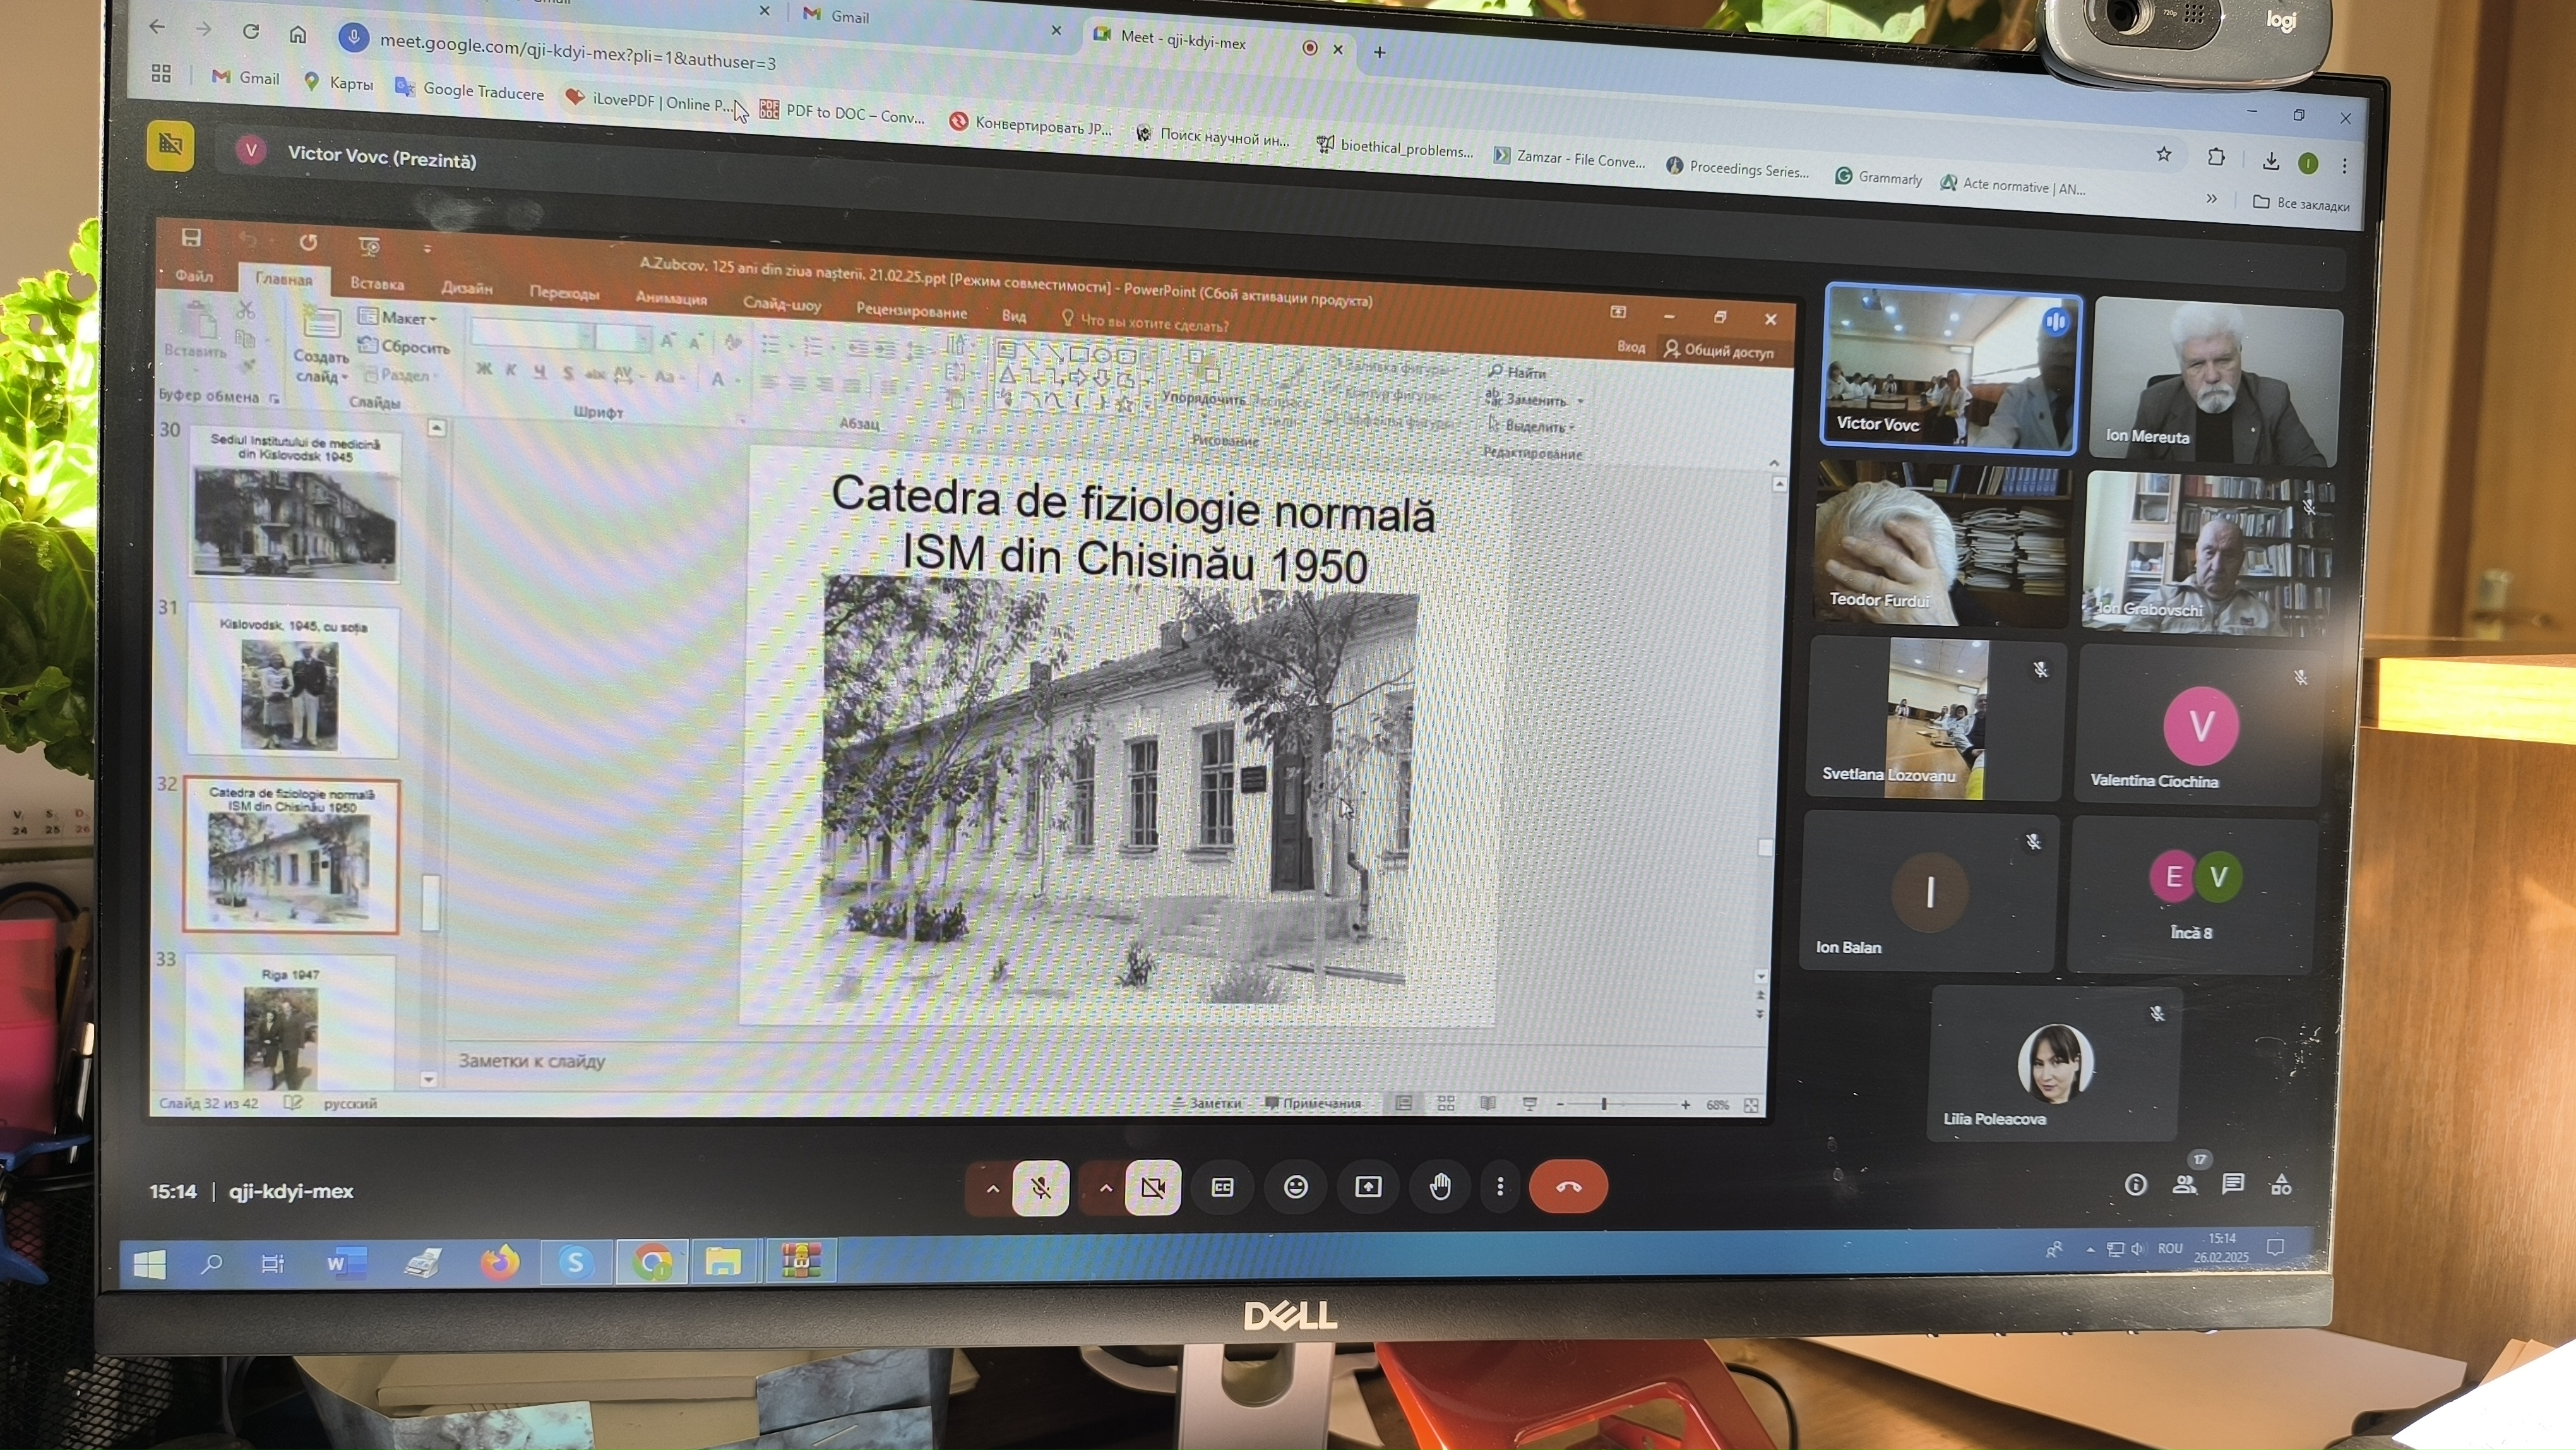Open the Вставка ribbon tab
Screen dimensions: 2576x1450
[377, 284]
